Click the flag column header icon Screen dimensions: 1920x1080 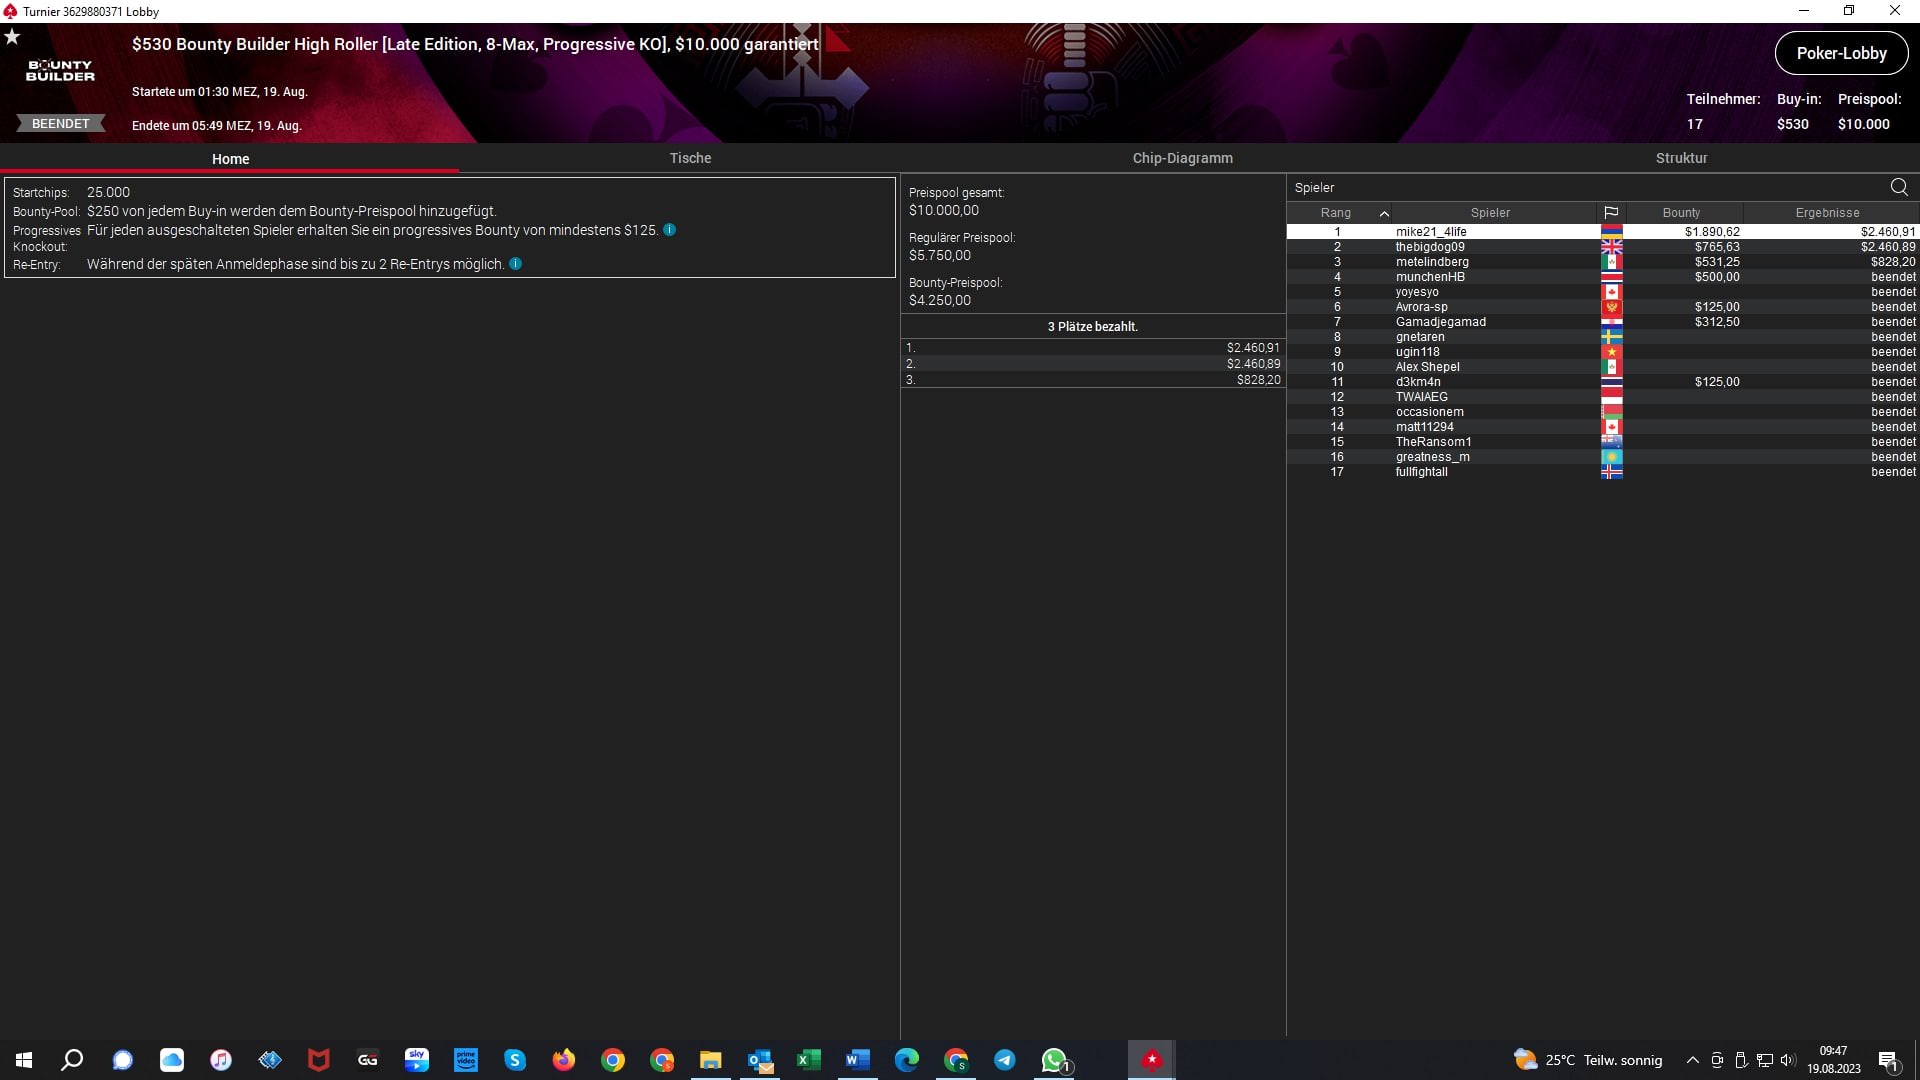[1611, 213]
